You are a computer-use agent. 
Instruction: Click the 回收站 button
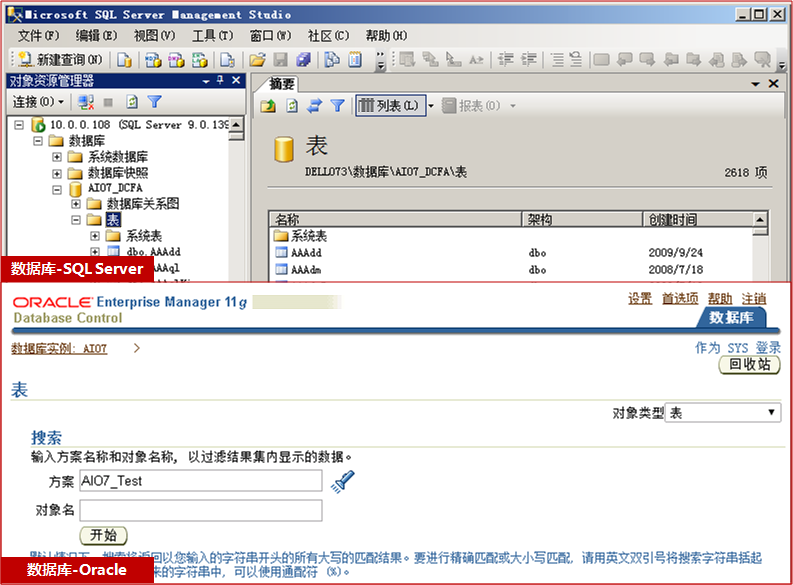pyautogui.click(x=750, y=365)
